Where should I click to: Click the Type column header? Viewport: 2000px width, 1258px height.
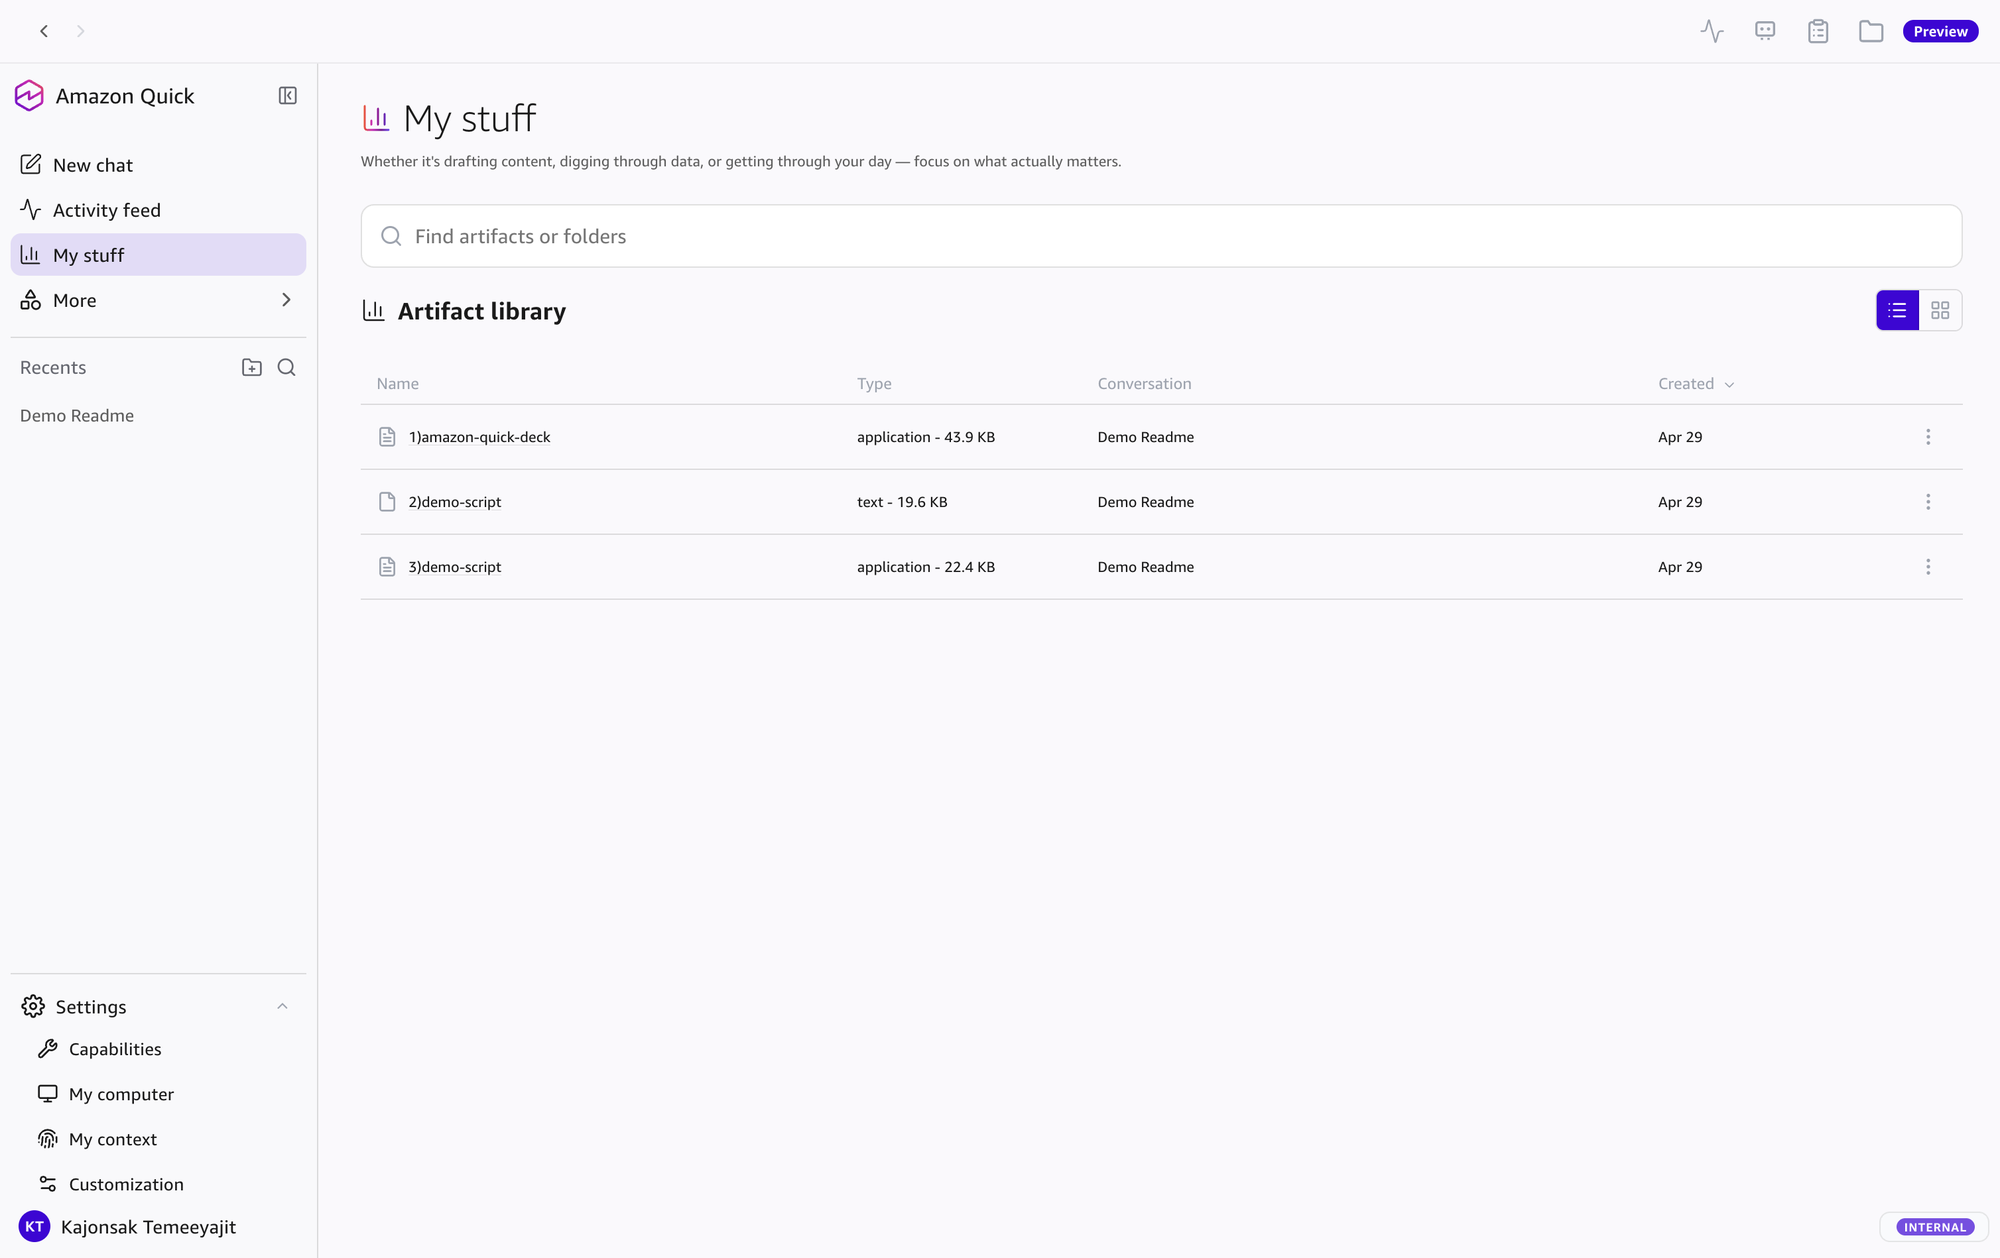coord(873,384)
